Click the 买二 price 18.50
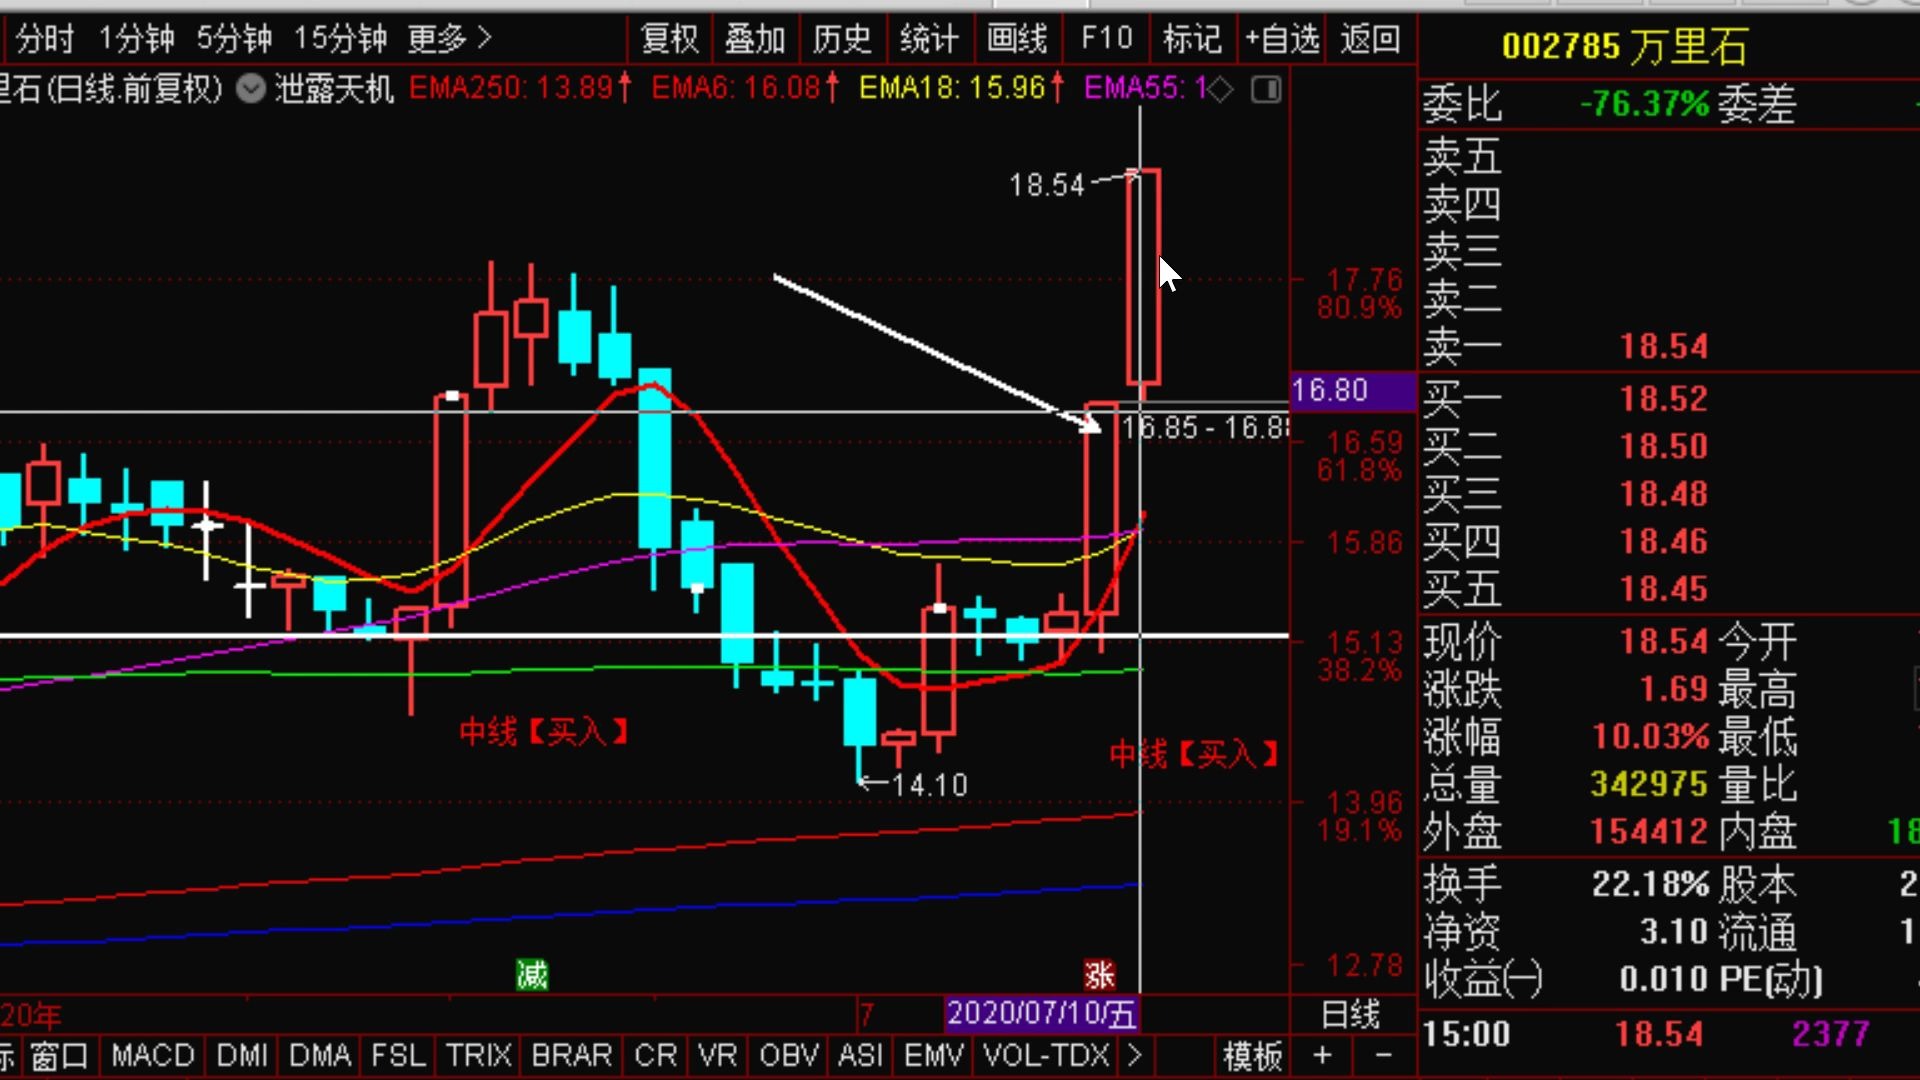This screenshot has width=1920, height=1080. 1664,447
